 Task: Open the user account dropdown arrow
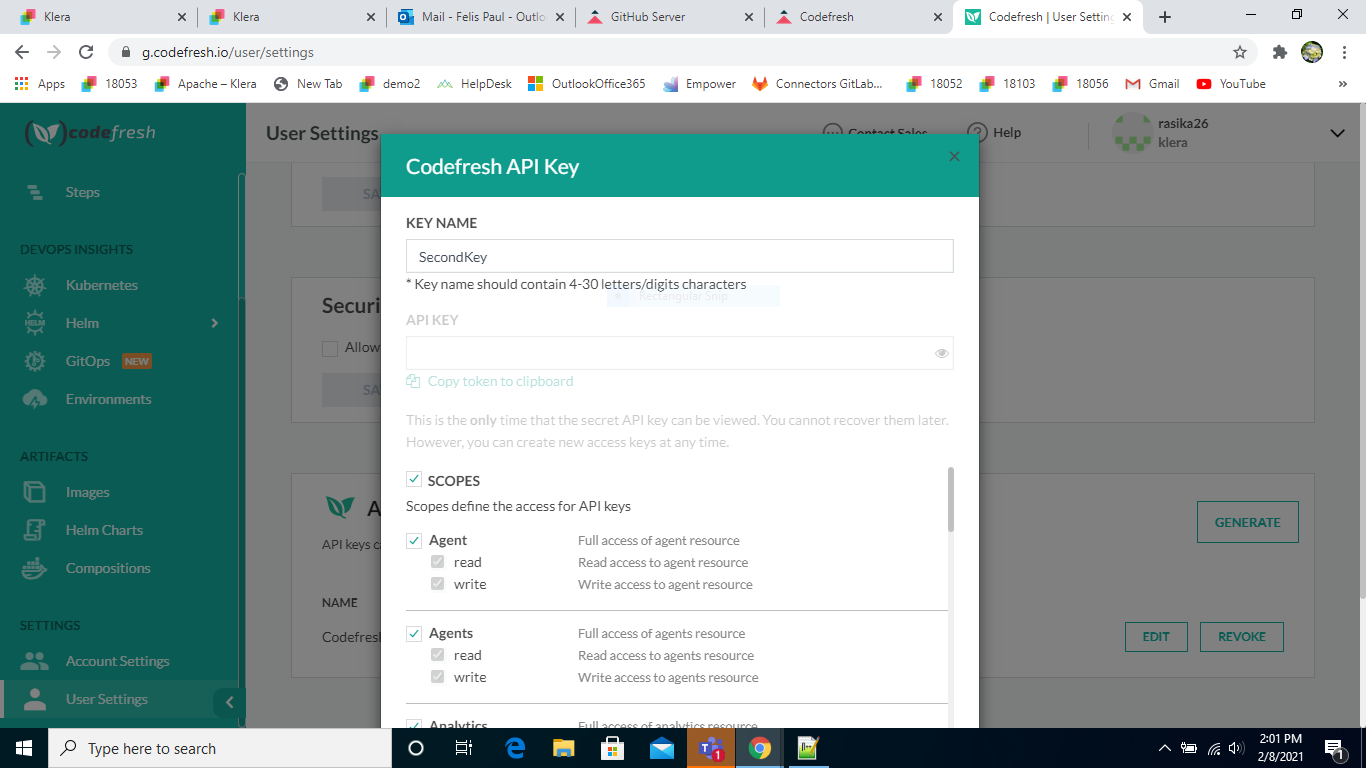(1338, 133)
